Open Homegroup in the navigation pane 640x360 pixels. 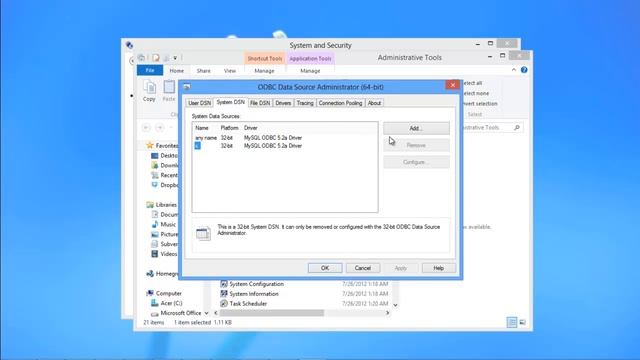coord(162,274)
